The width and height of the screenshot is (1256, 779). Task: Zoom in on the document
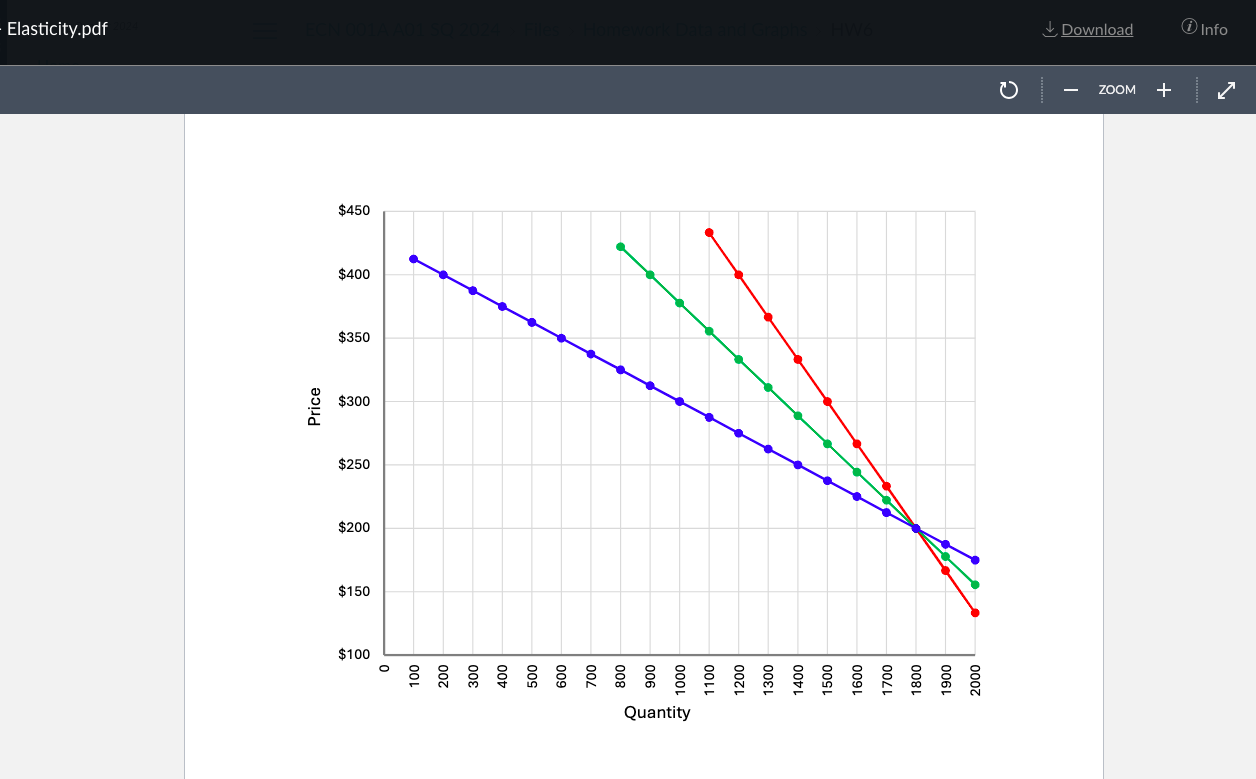(x=1164, y=90)
